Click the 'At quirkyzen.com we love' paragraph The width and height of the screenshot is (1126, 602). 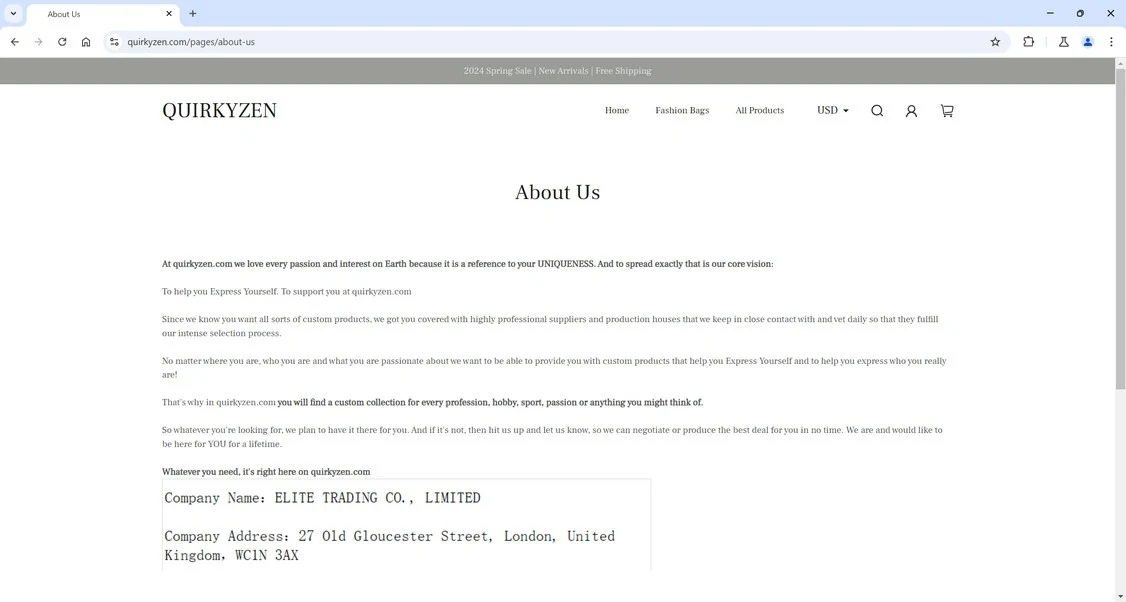point(467,264)
